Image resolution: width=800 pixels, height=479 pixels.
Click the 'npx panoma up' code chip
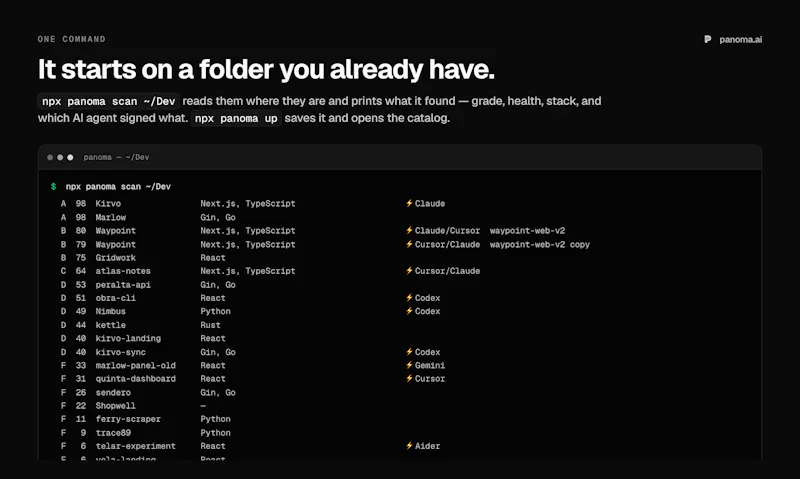point(236,118)
